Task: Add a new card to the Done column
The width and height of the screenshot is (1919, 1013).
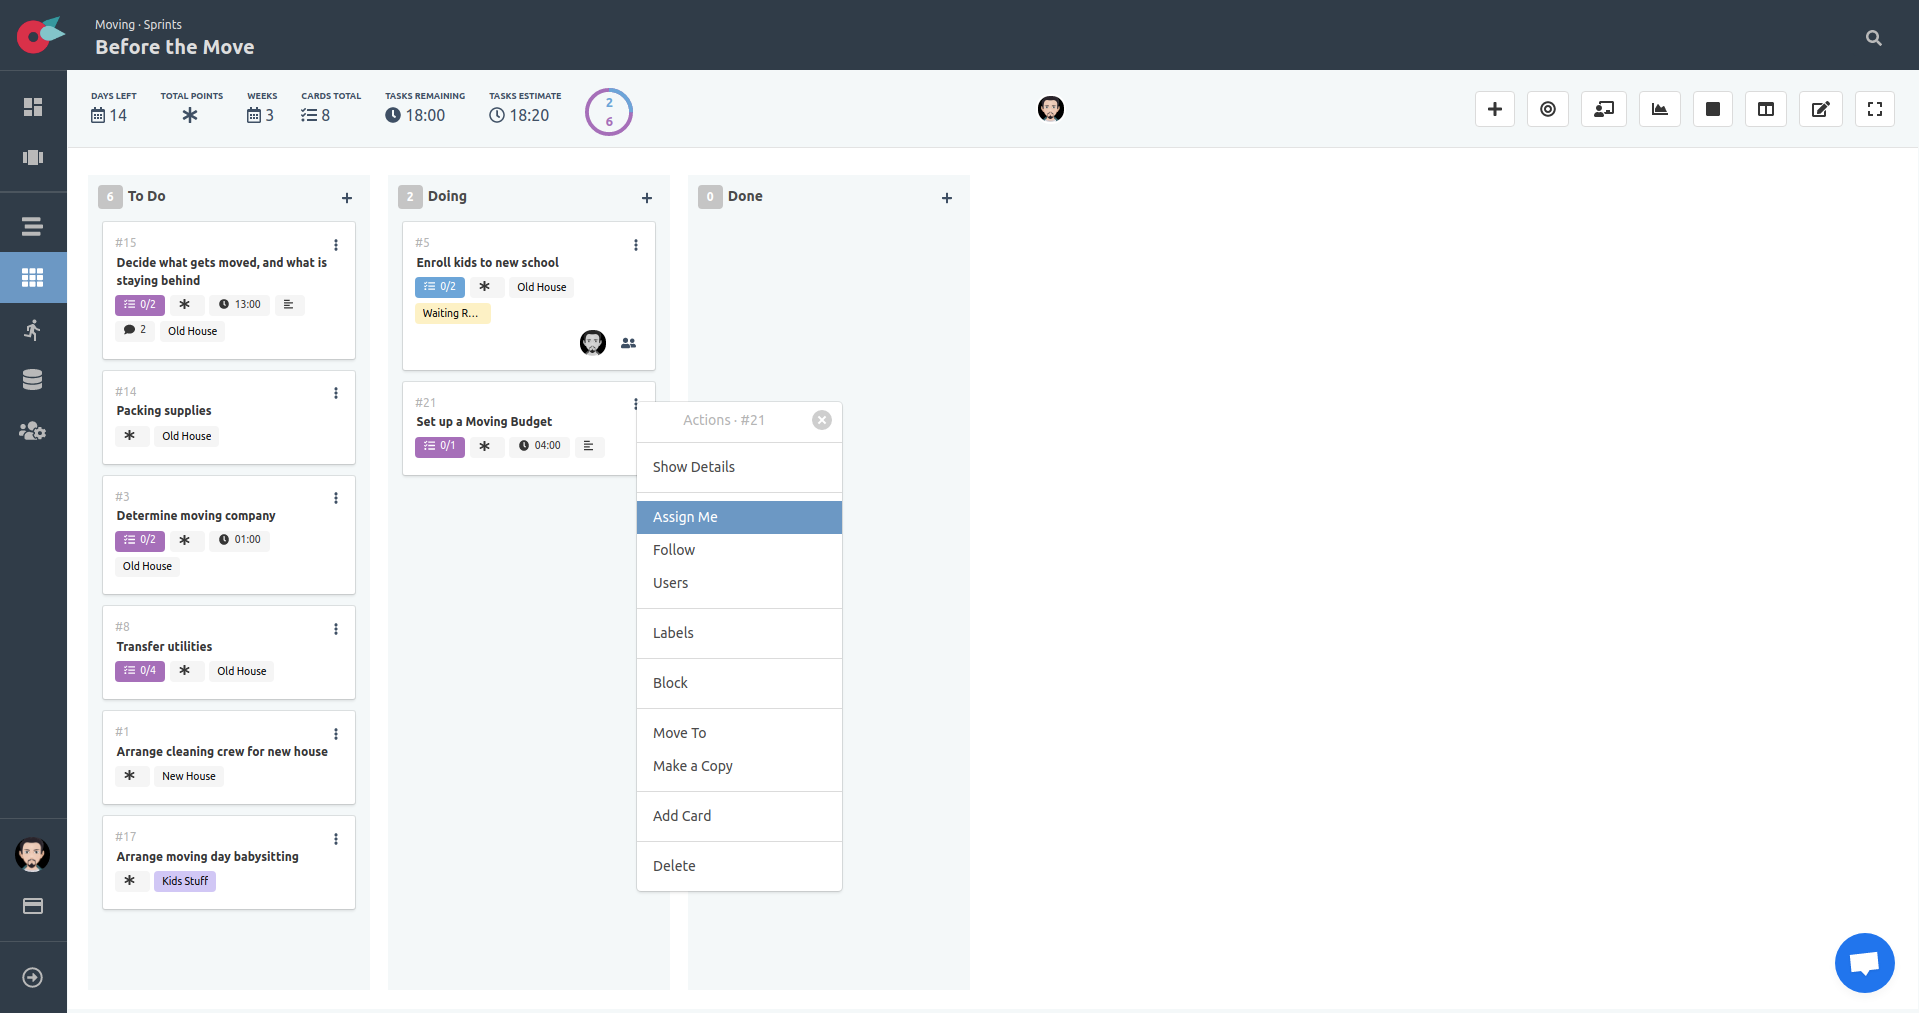Action: [x=947, y=197]
